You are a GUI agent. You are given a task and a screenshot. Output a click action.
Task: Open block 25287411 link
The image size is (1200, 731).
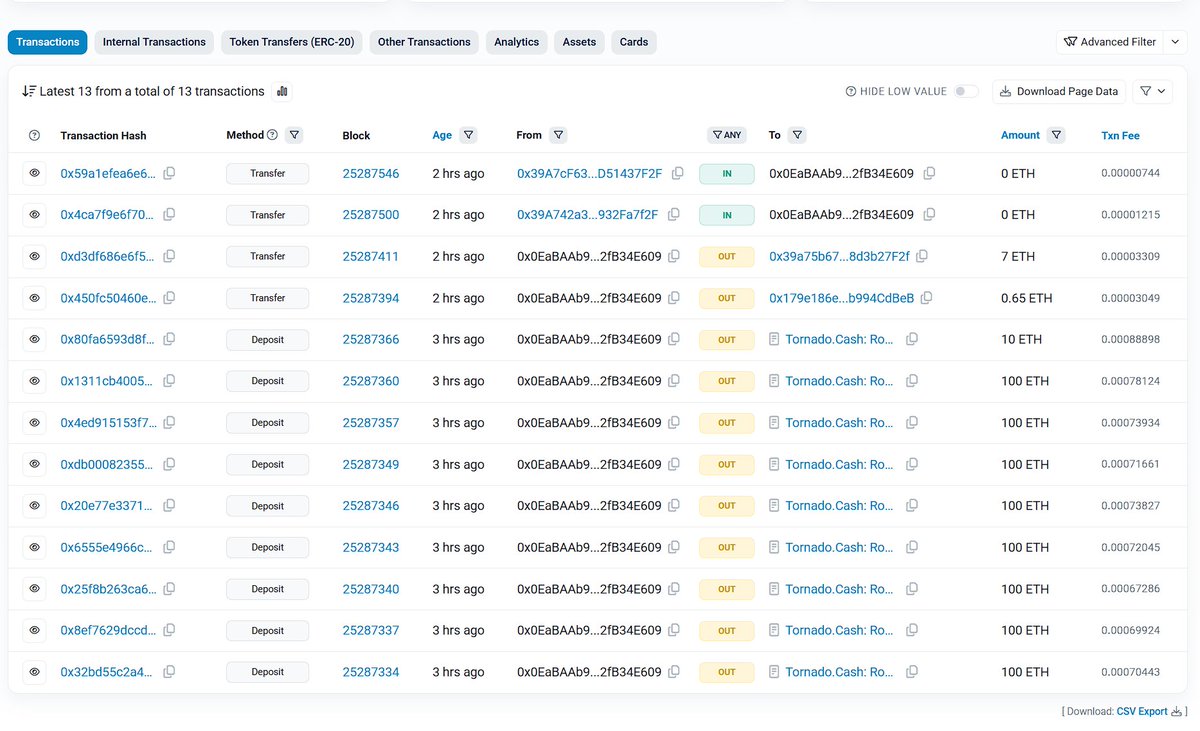370,256
